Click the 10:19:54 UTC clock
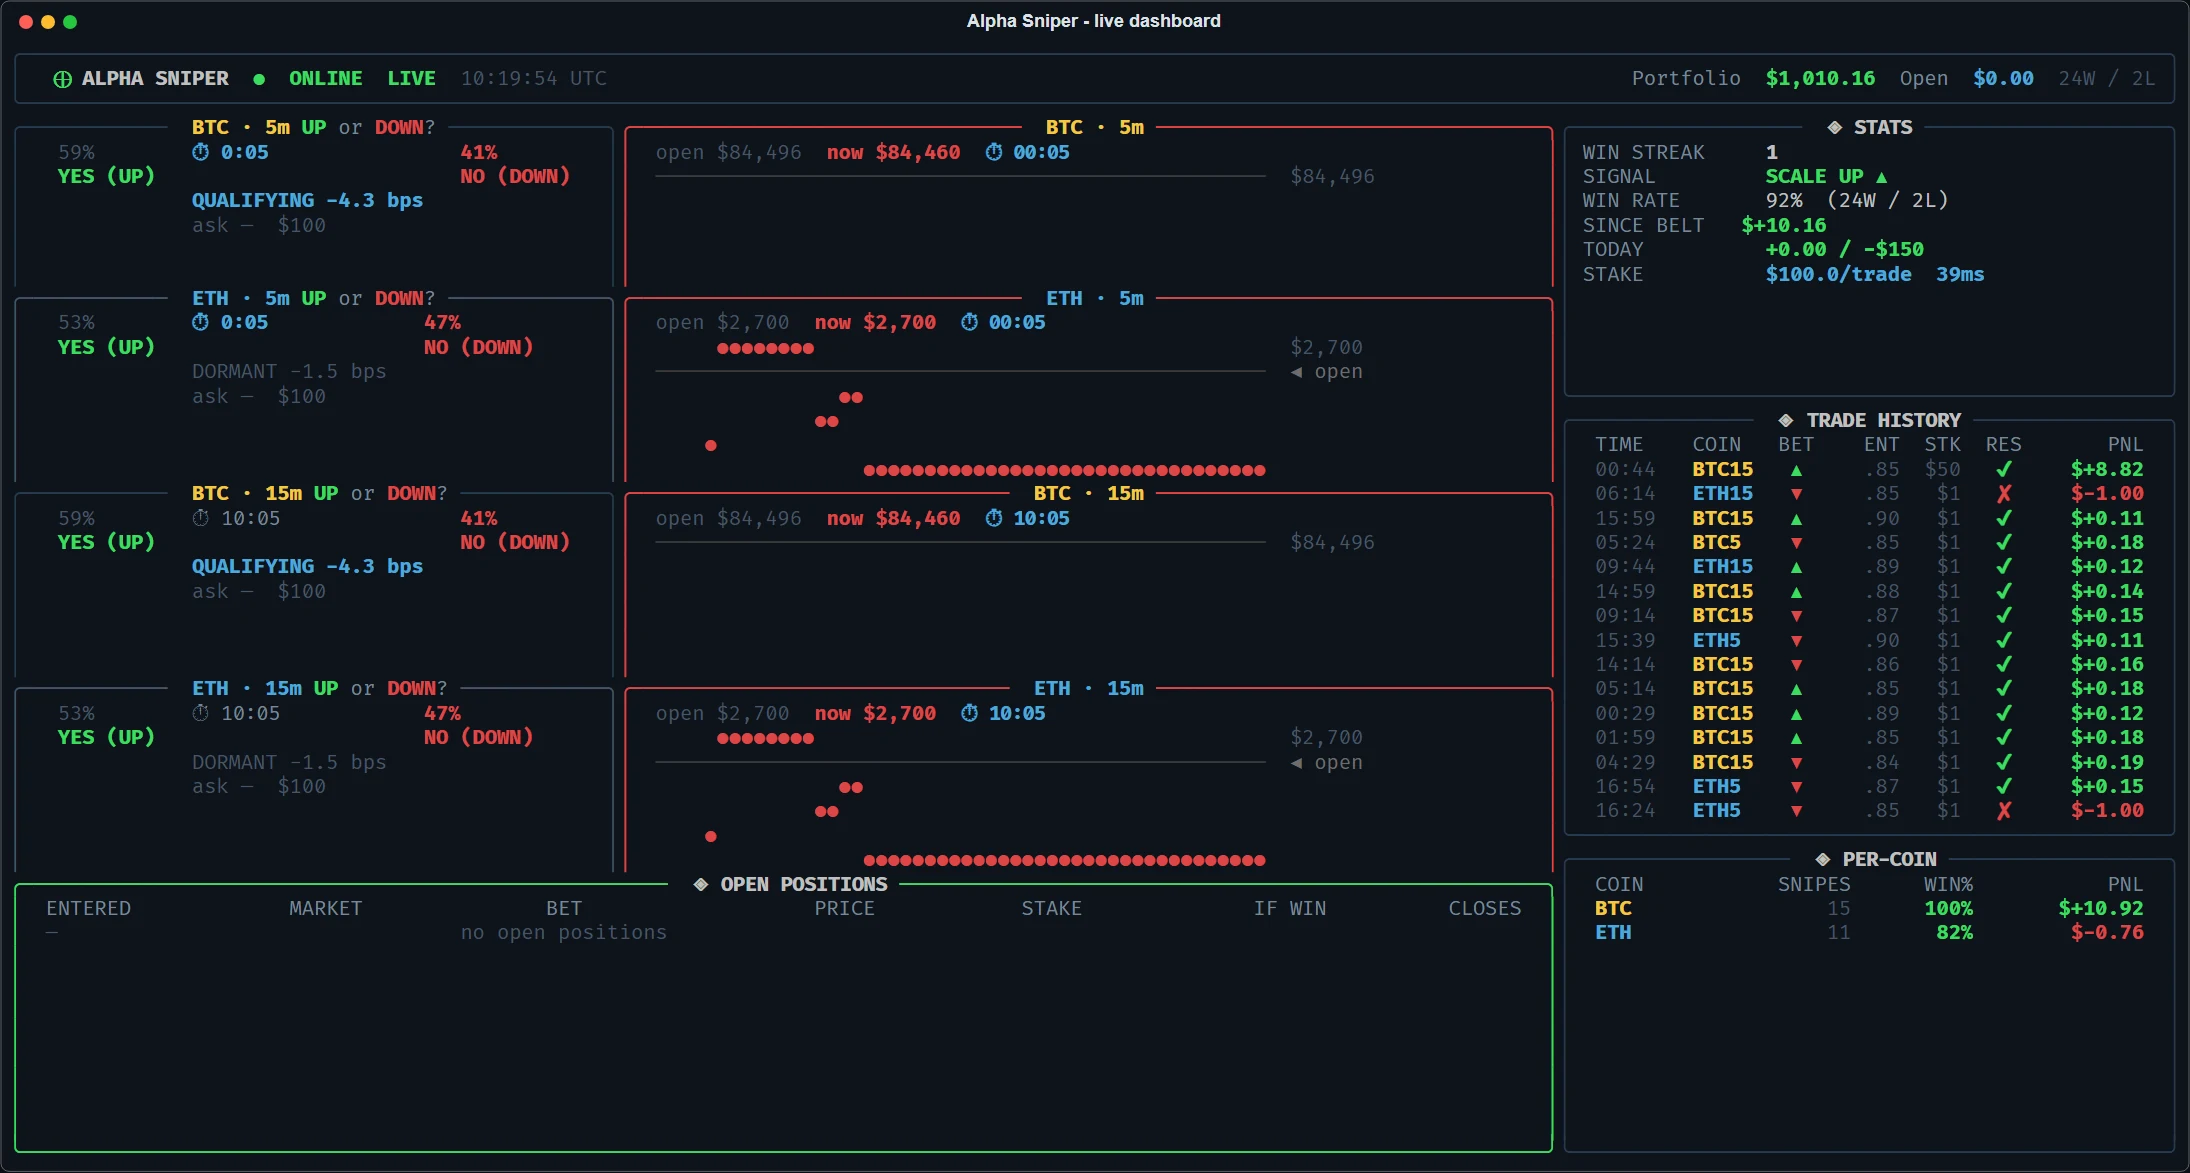This screenshot has height=1173, width=2190. 533,78
